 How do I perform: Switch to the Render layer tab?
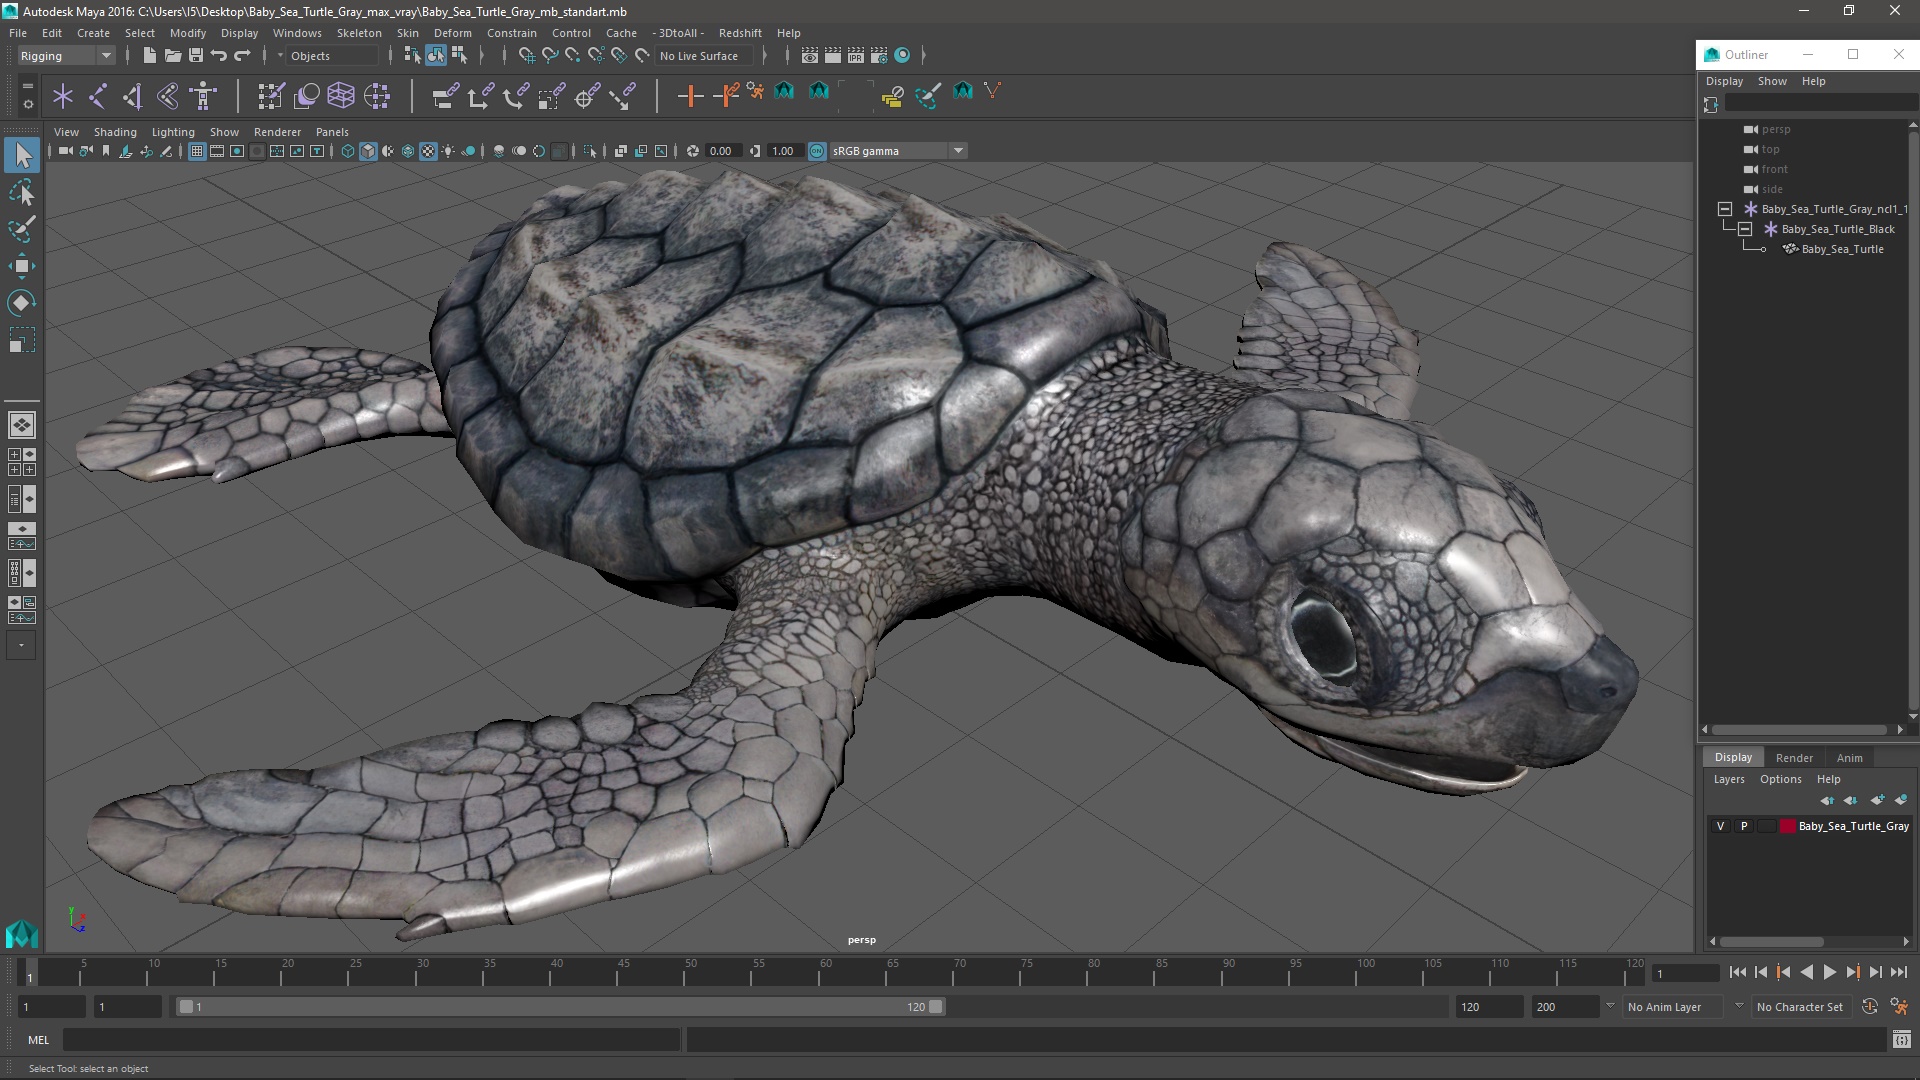tap(1794, 758)
